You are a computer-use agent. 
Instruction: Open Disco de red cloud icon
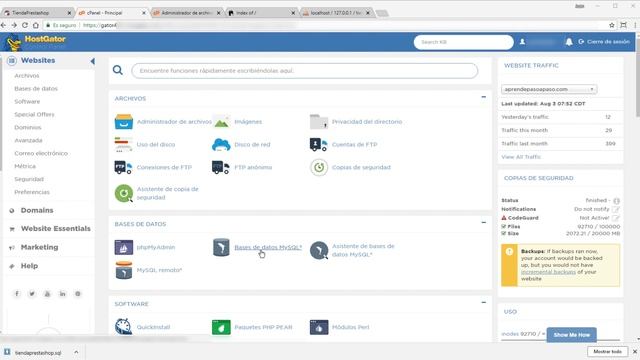tap(221, 144)
